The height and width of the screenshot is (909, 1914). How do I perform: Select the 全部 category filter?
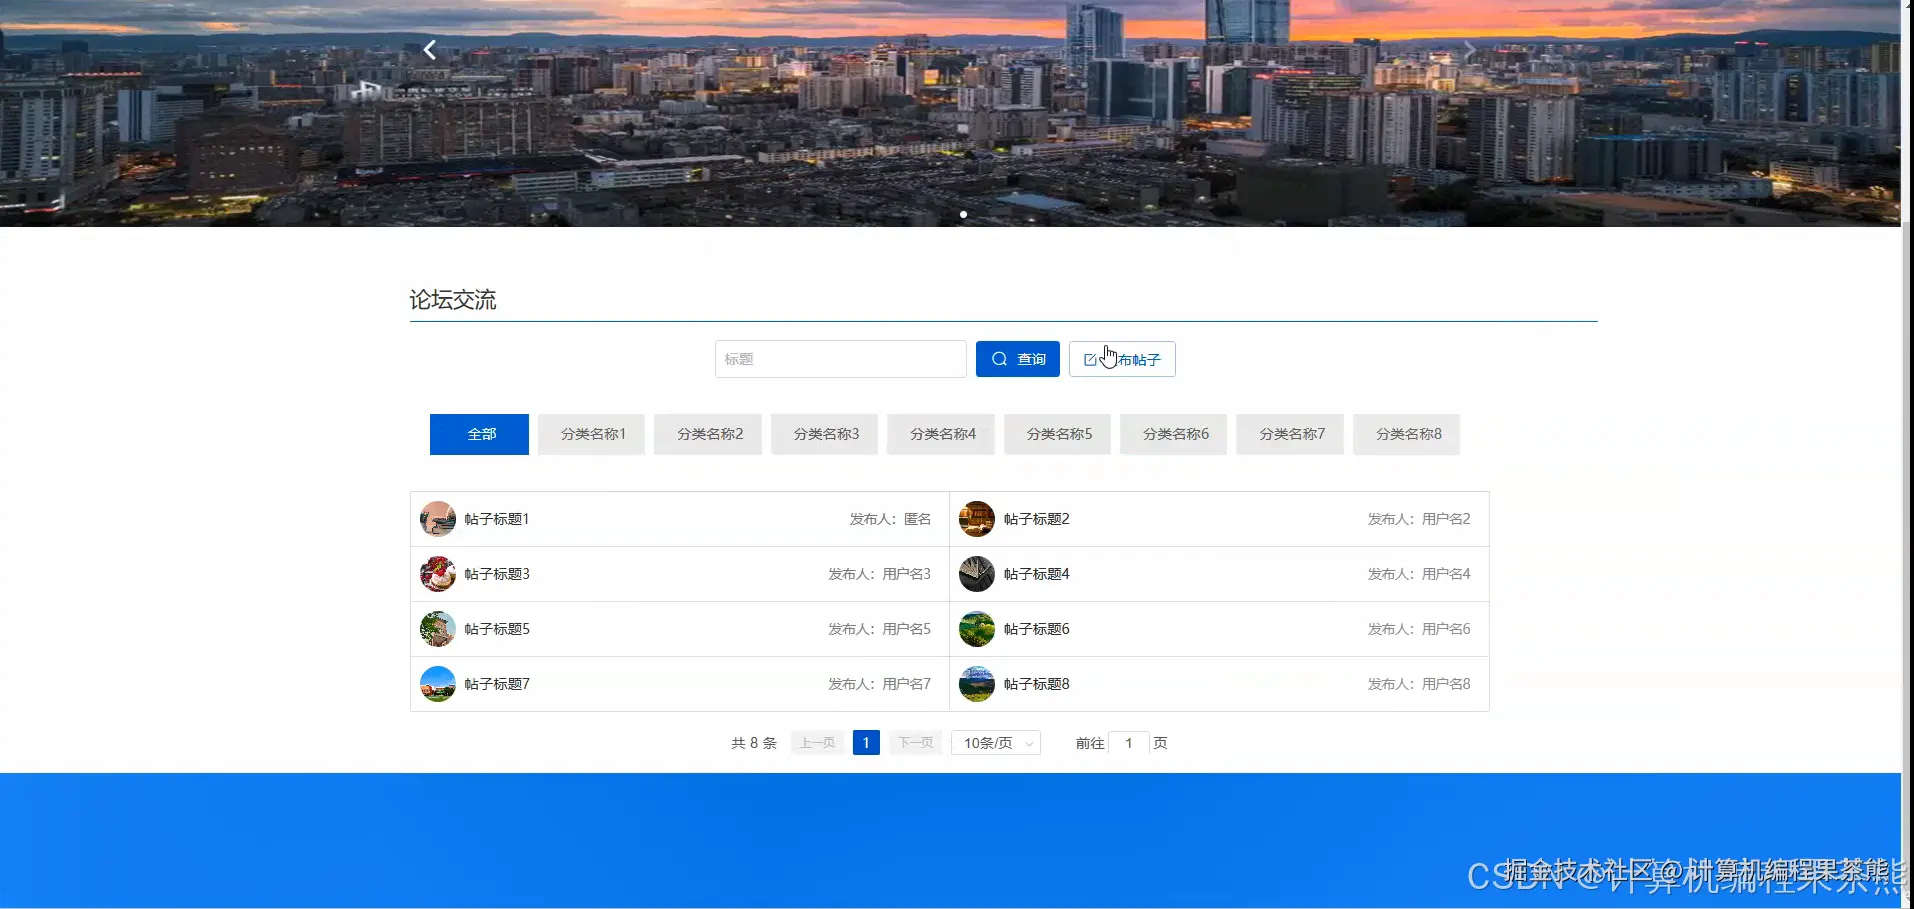(478, 434)
